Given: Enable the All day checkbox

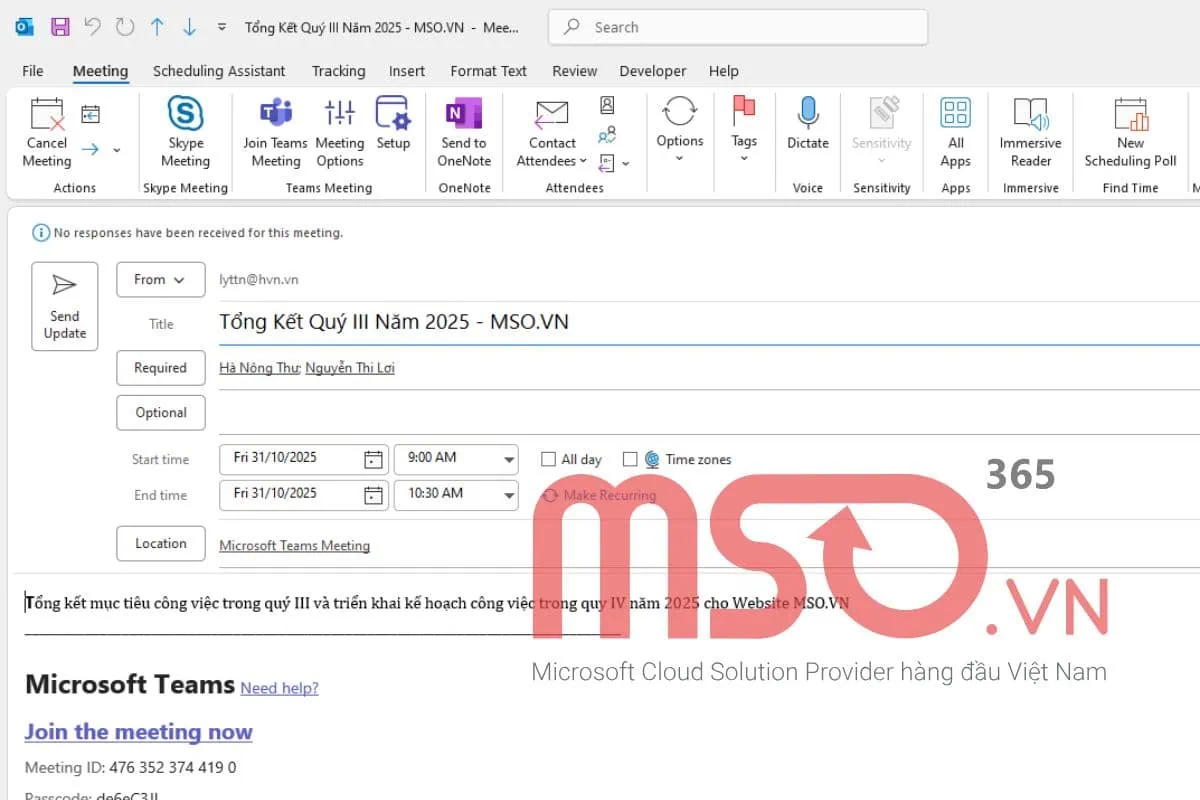Looking at the screenshot, I should click(x=548, y=459).
